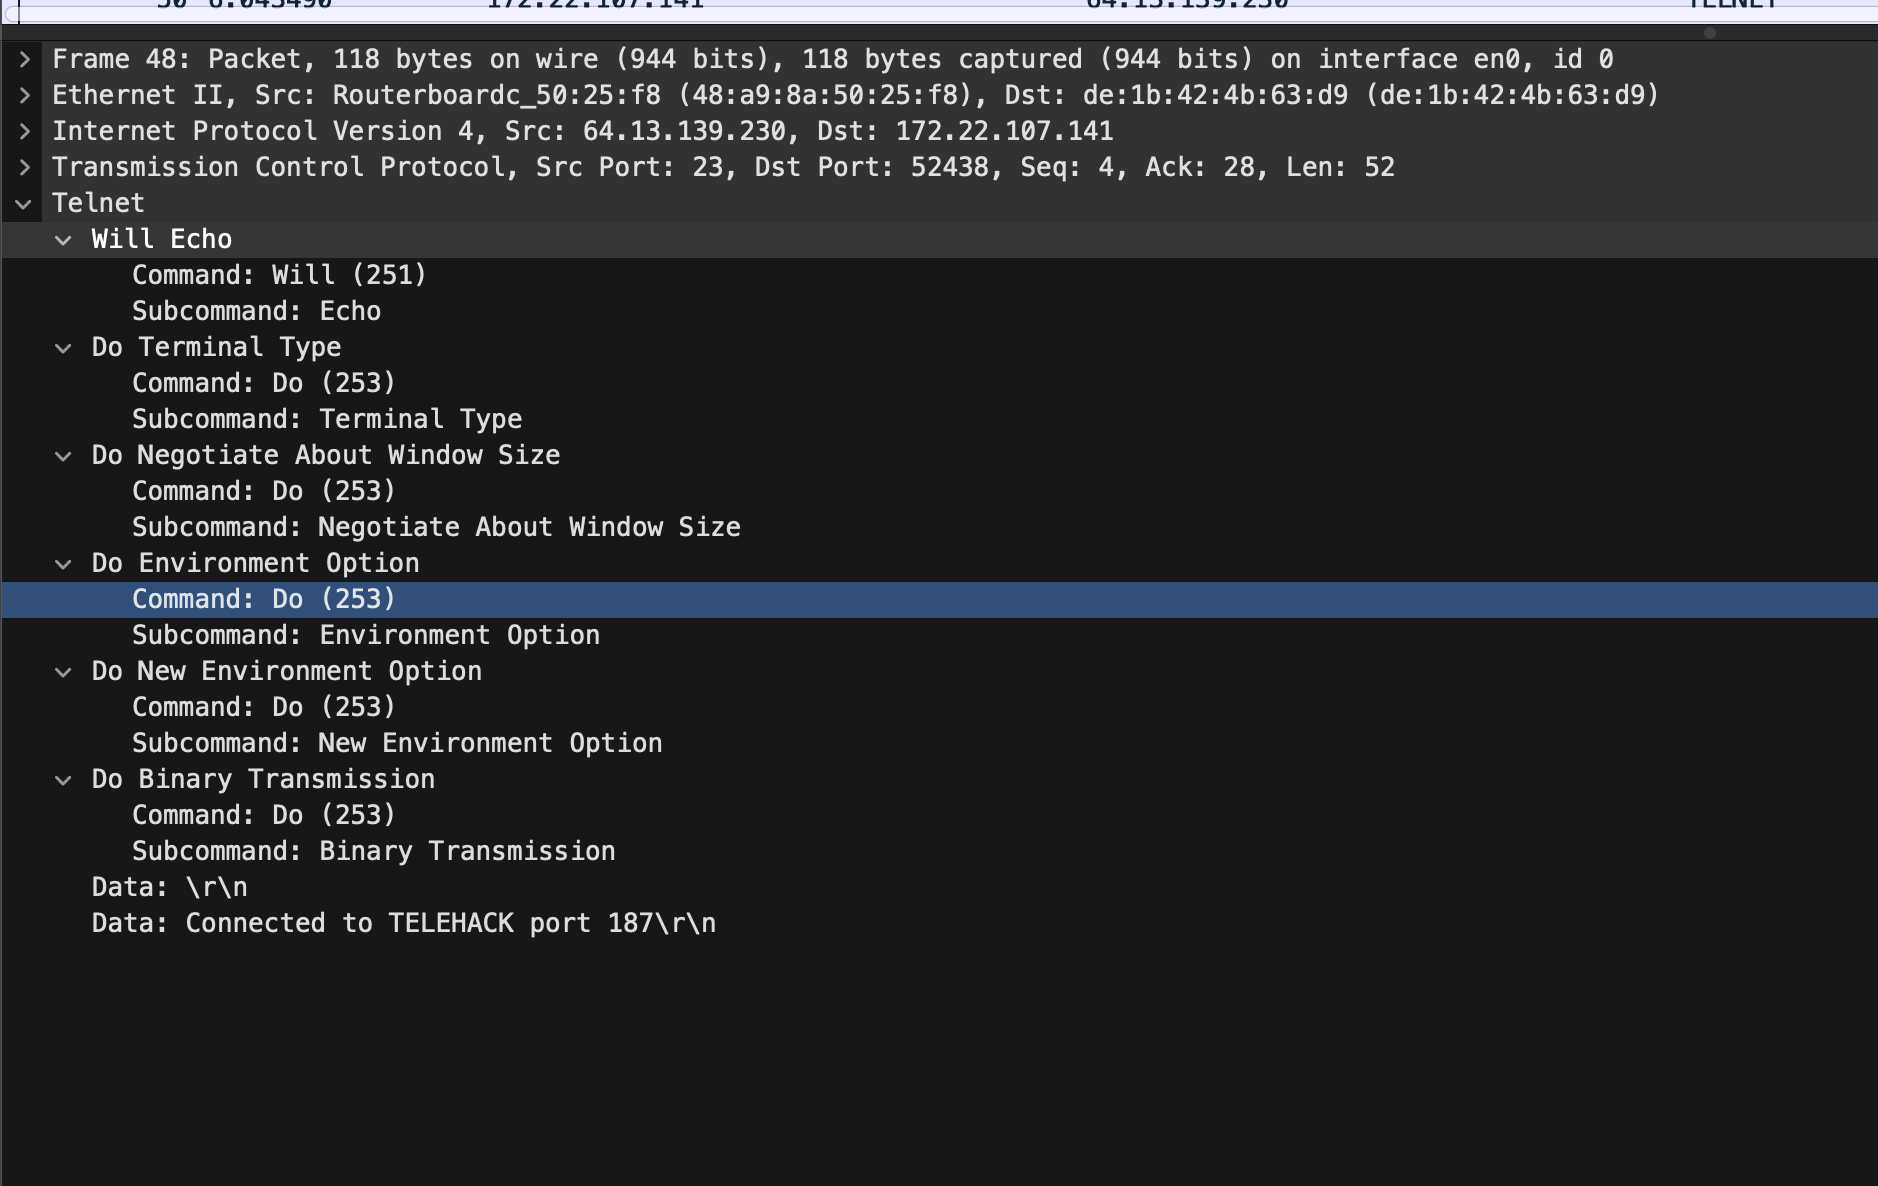Collapse Do Negotiate About Window Size node

63,456
